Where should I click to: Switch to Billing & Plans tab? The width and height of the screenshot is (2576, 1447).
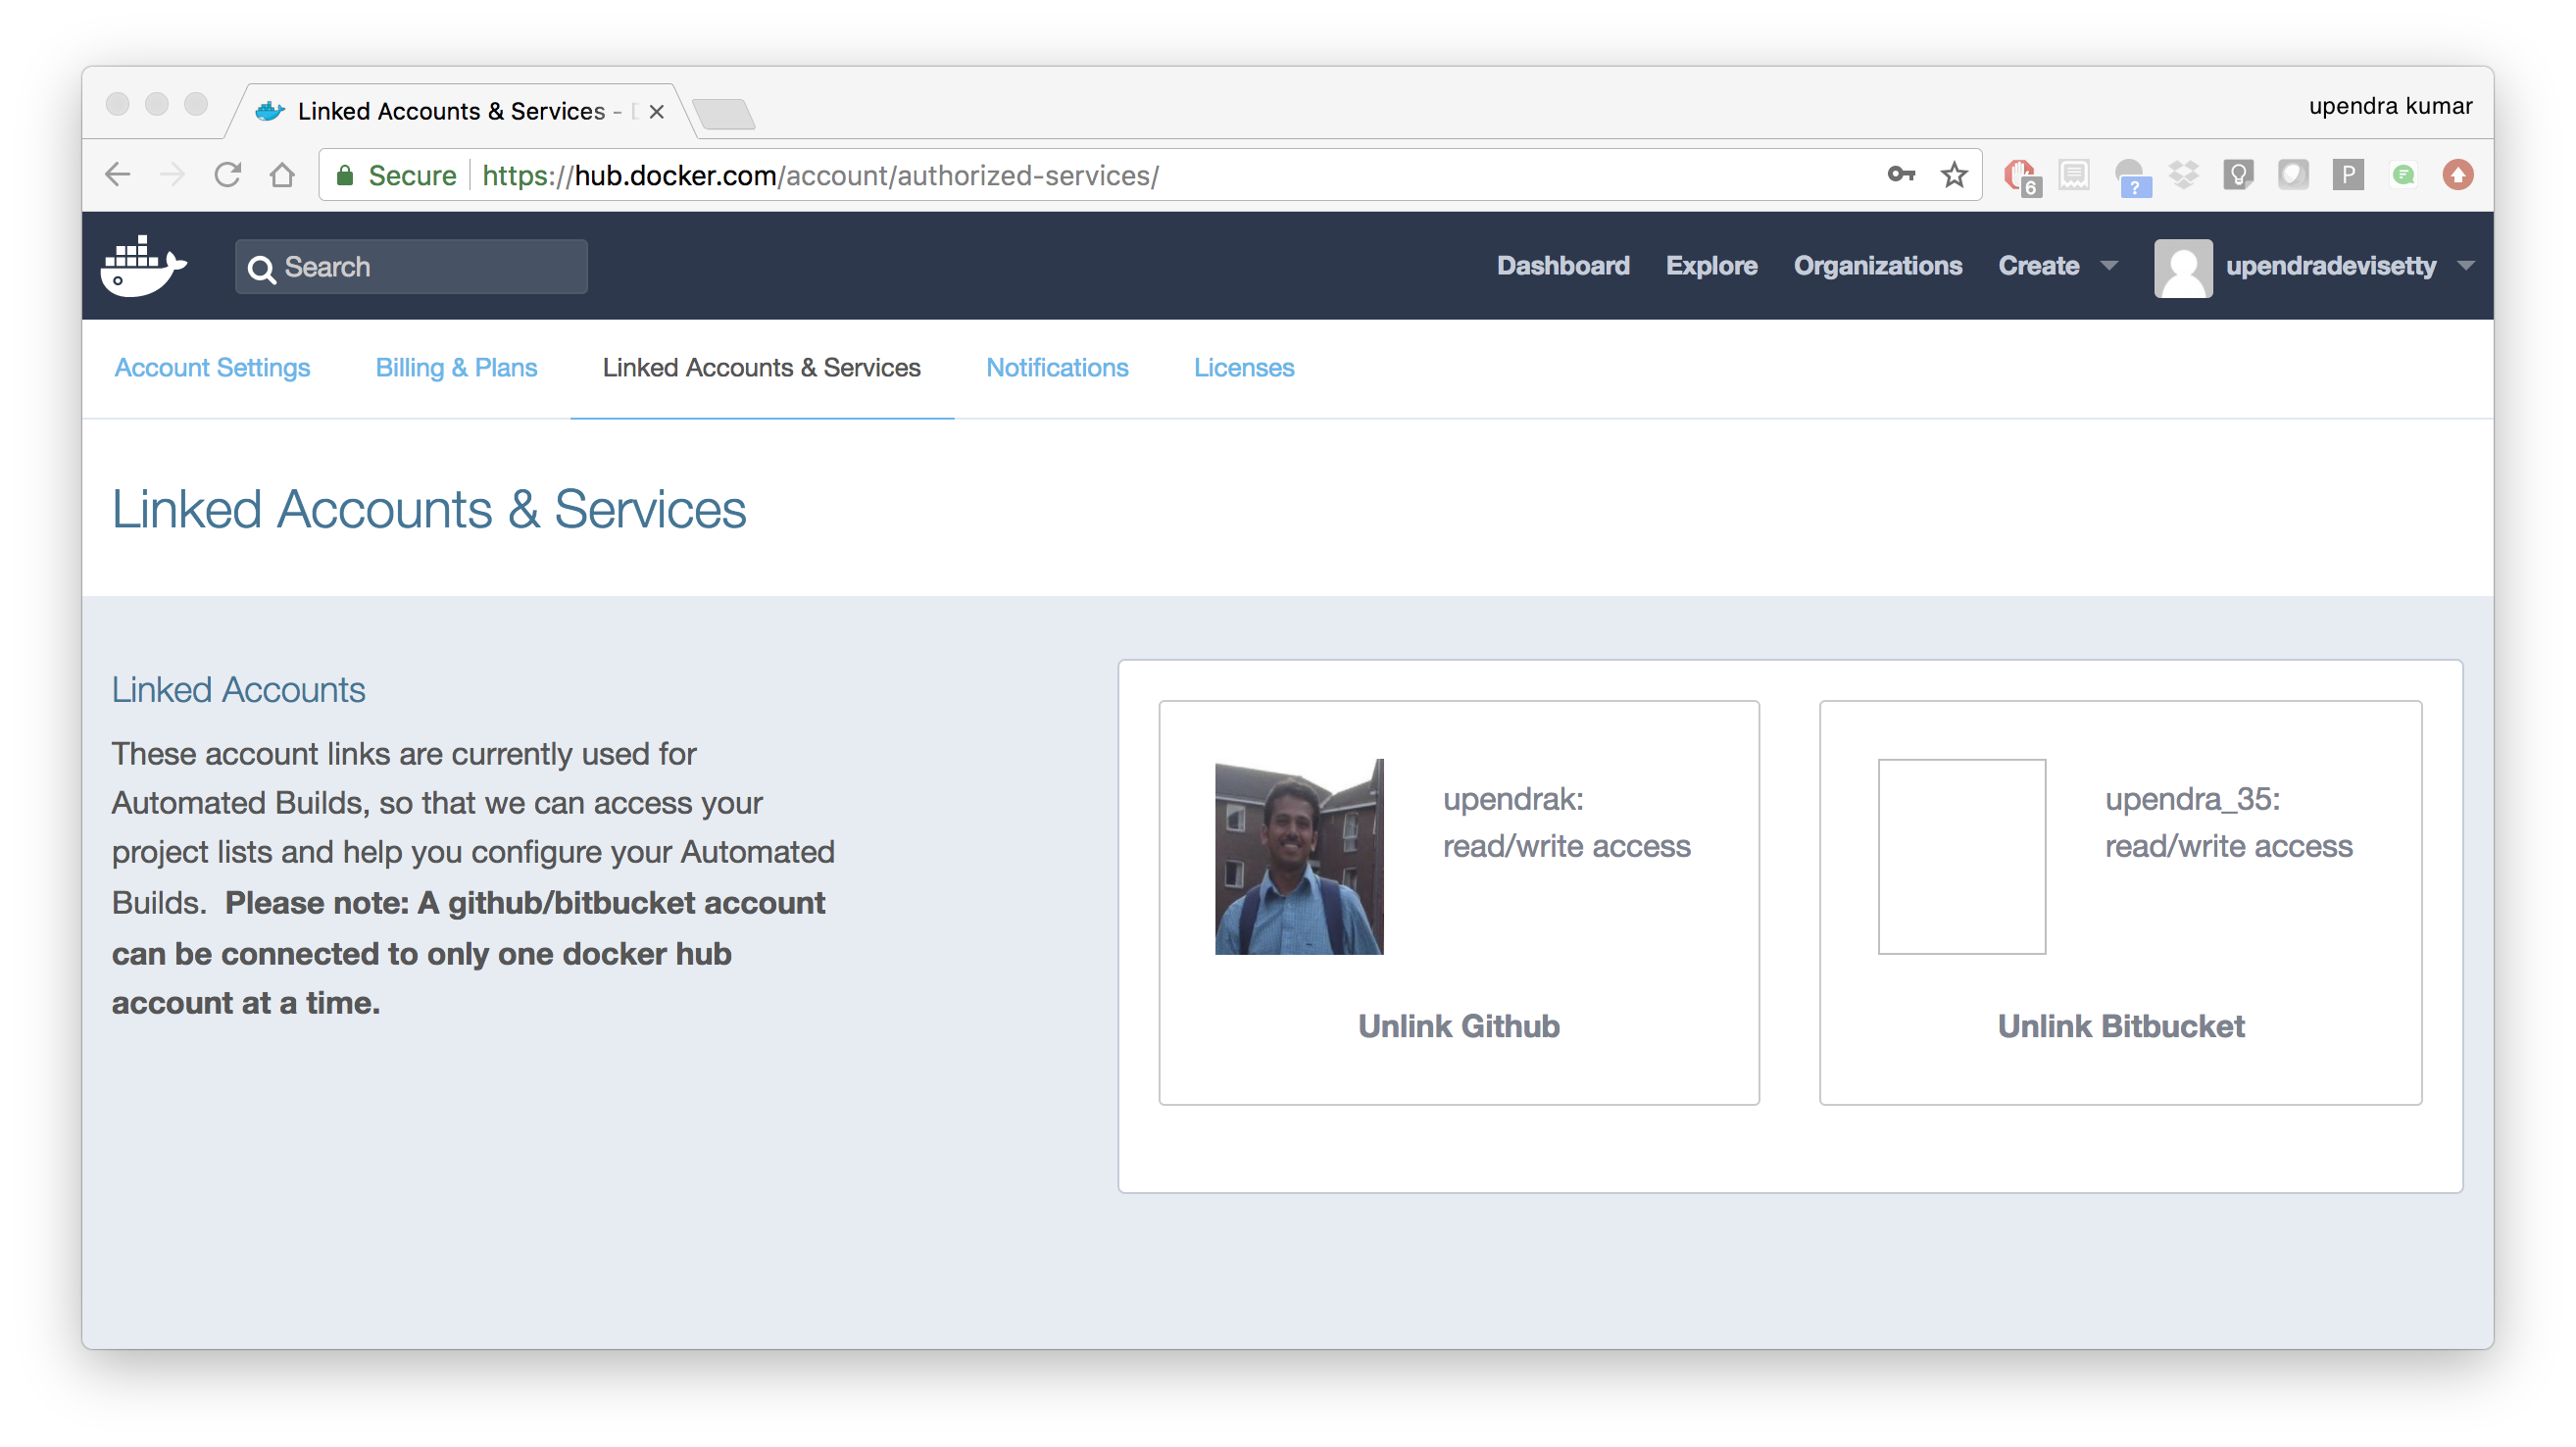click(x=456, y=368)
